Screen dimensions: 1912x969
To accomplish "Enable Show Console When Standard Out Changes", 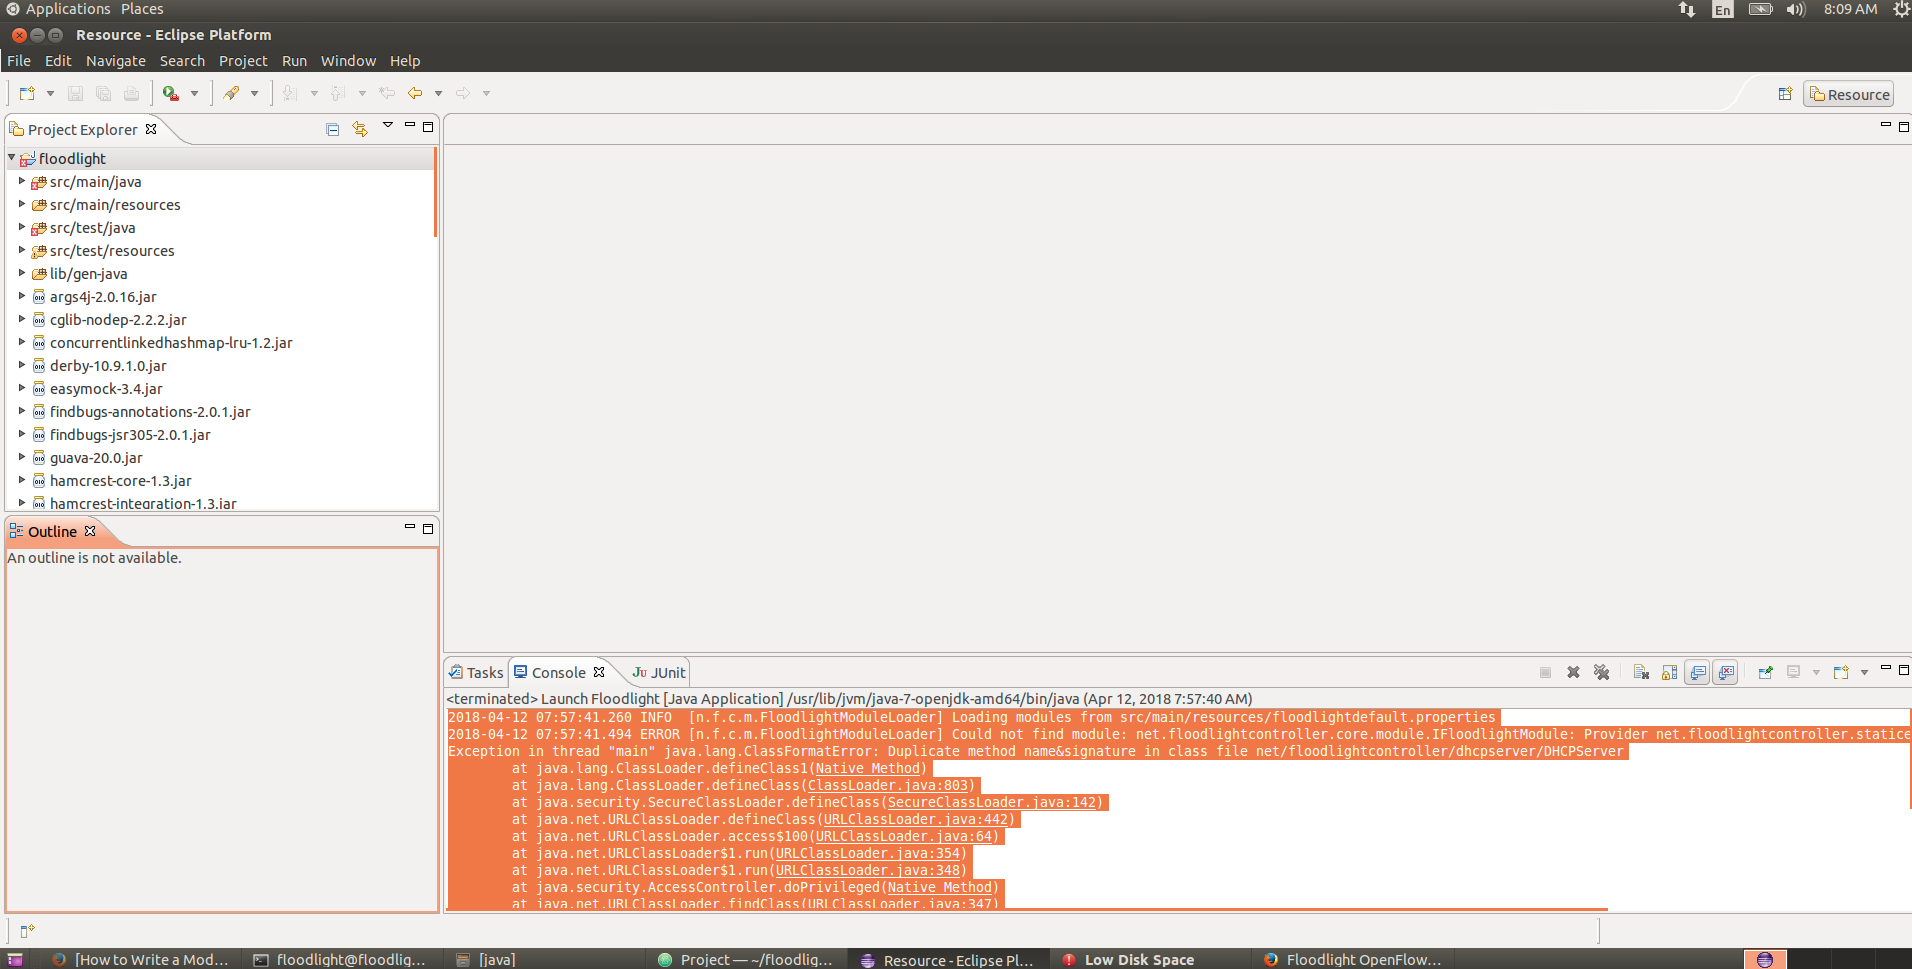I will click(x=1698, y=672).
